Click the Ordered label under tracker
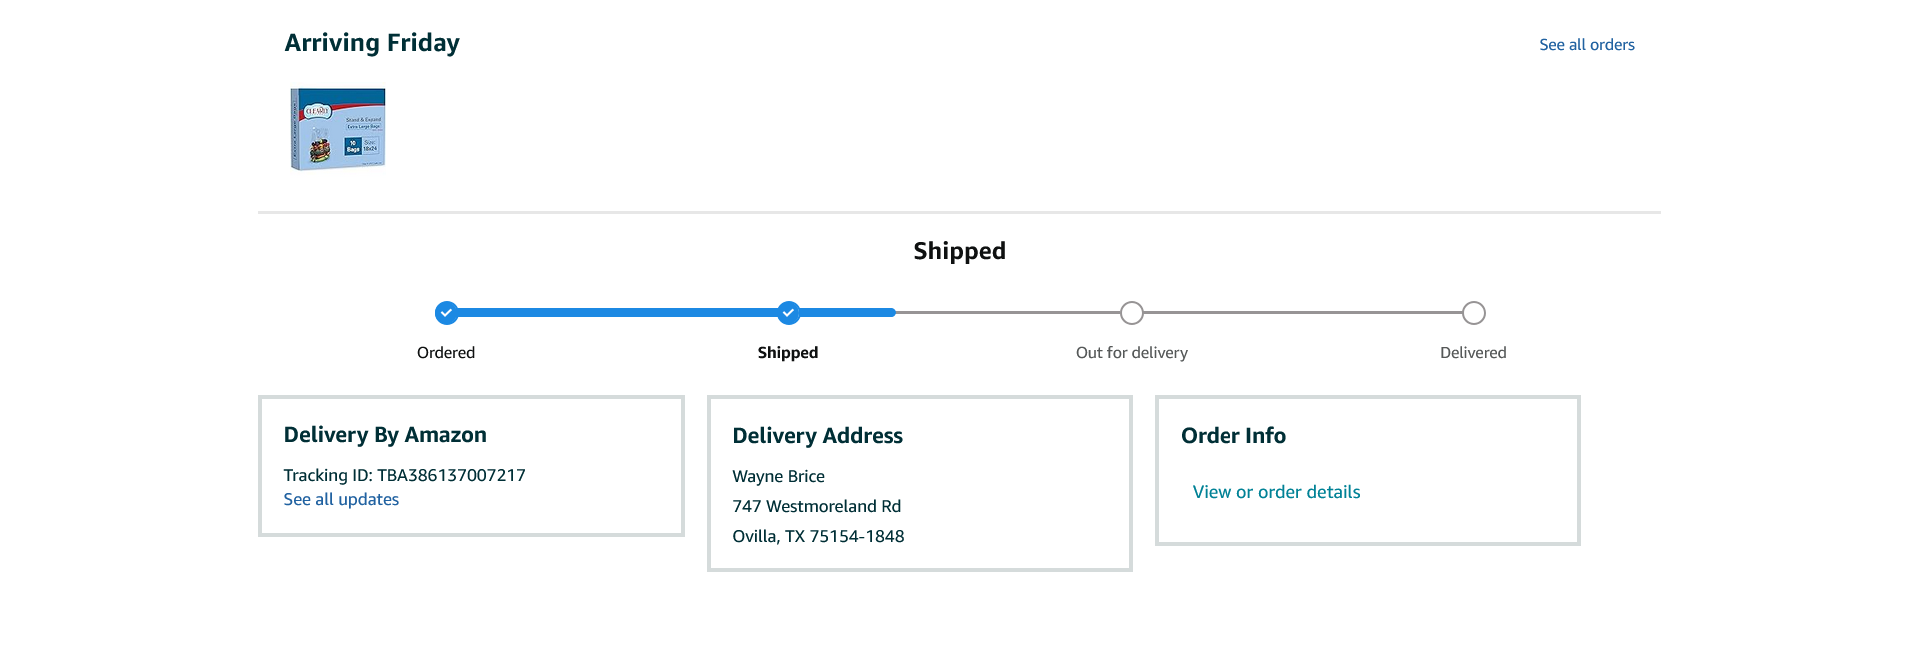The height and width of the screenshot is (650, 1920). tap(446, 353)
